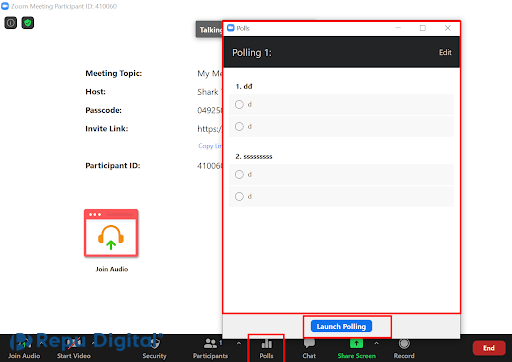Click the Polls toolbar button
The image size is (512, 362).
(266, 348)
